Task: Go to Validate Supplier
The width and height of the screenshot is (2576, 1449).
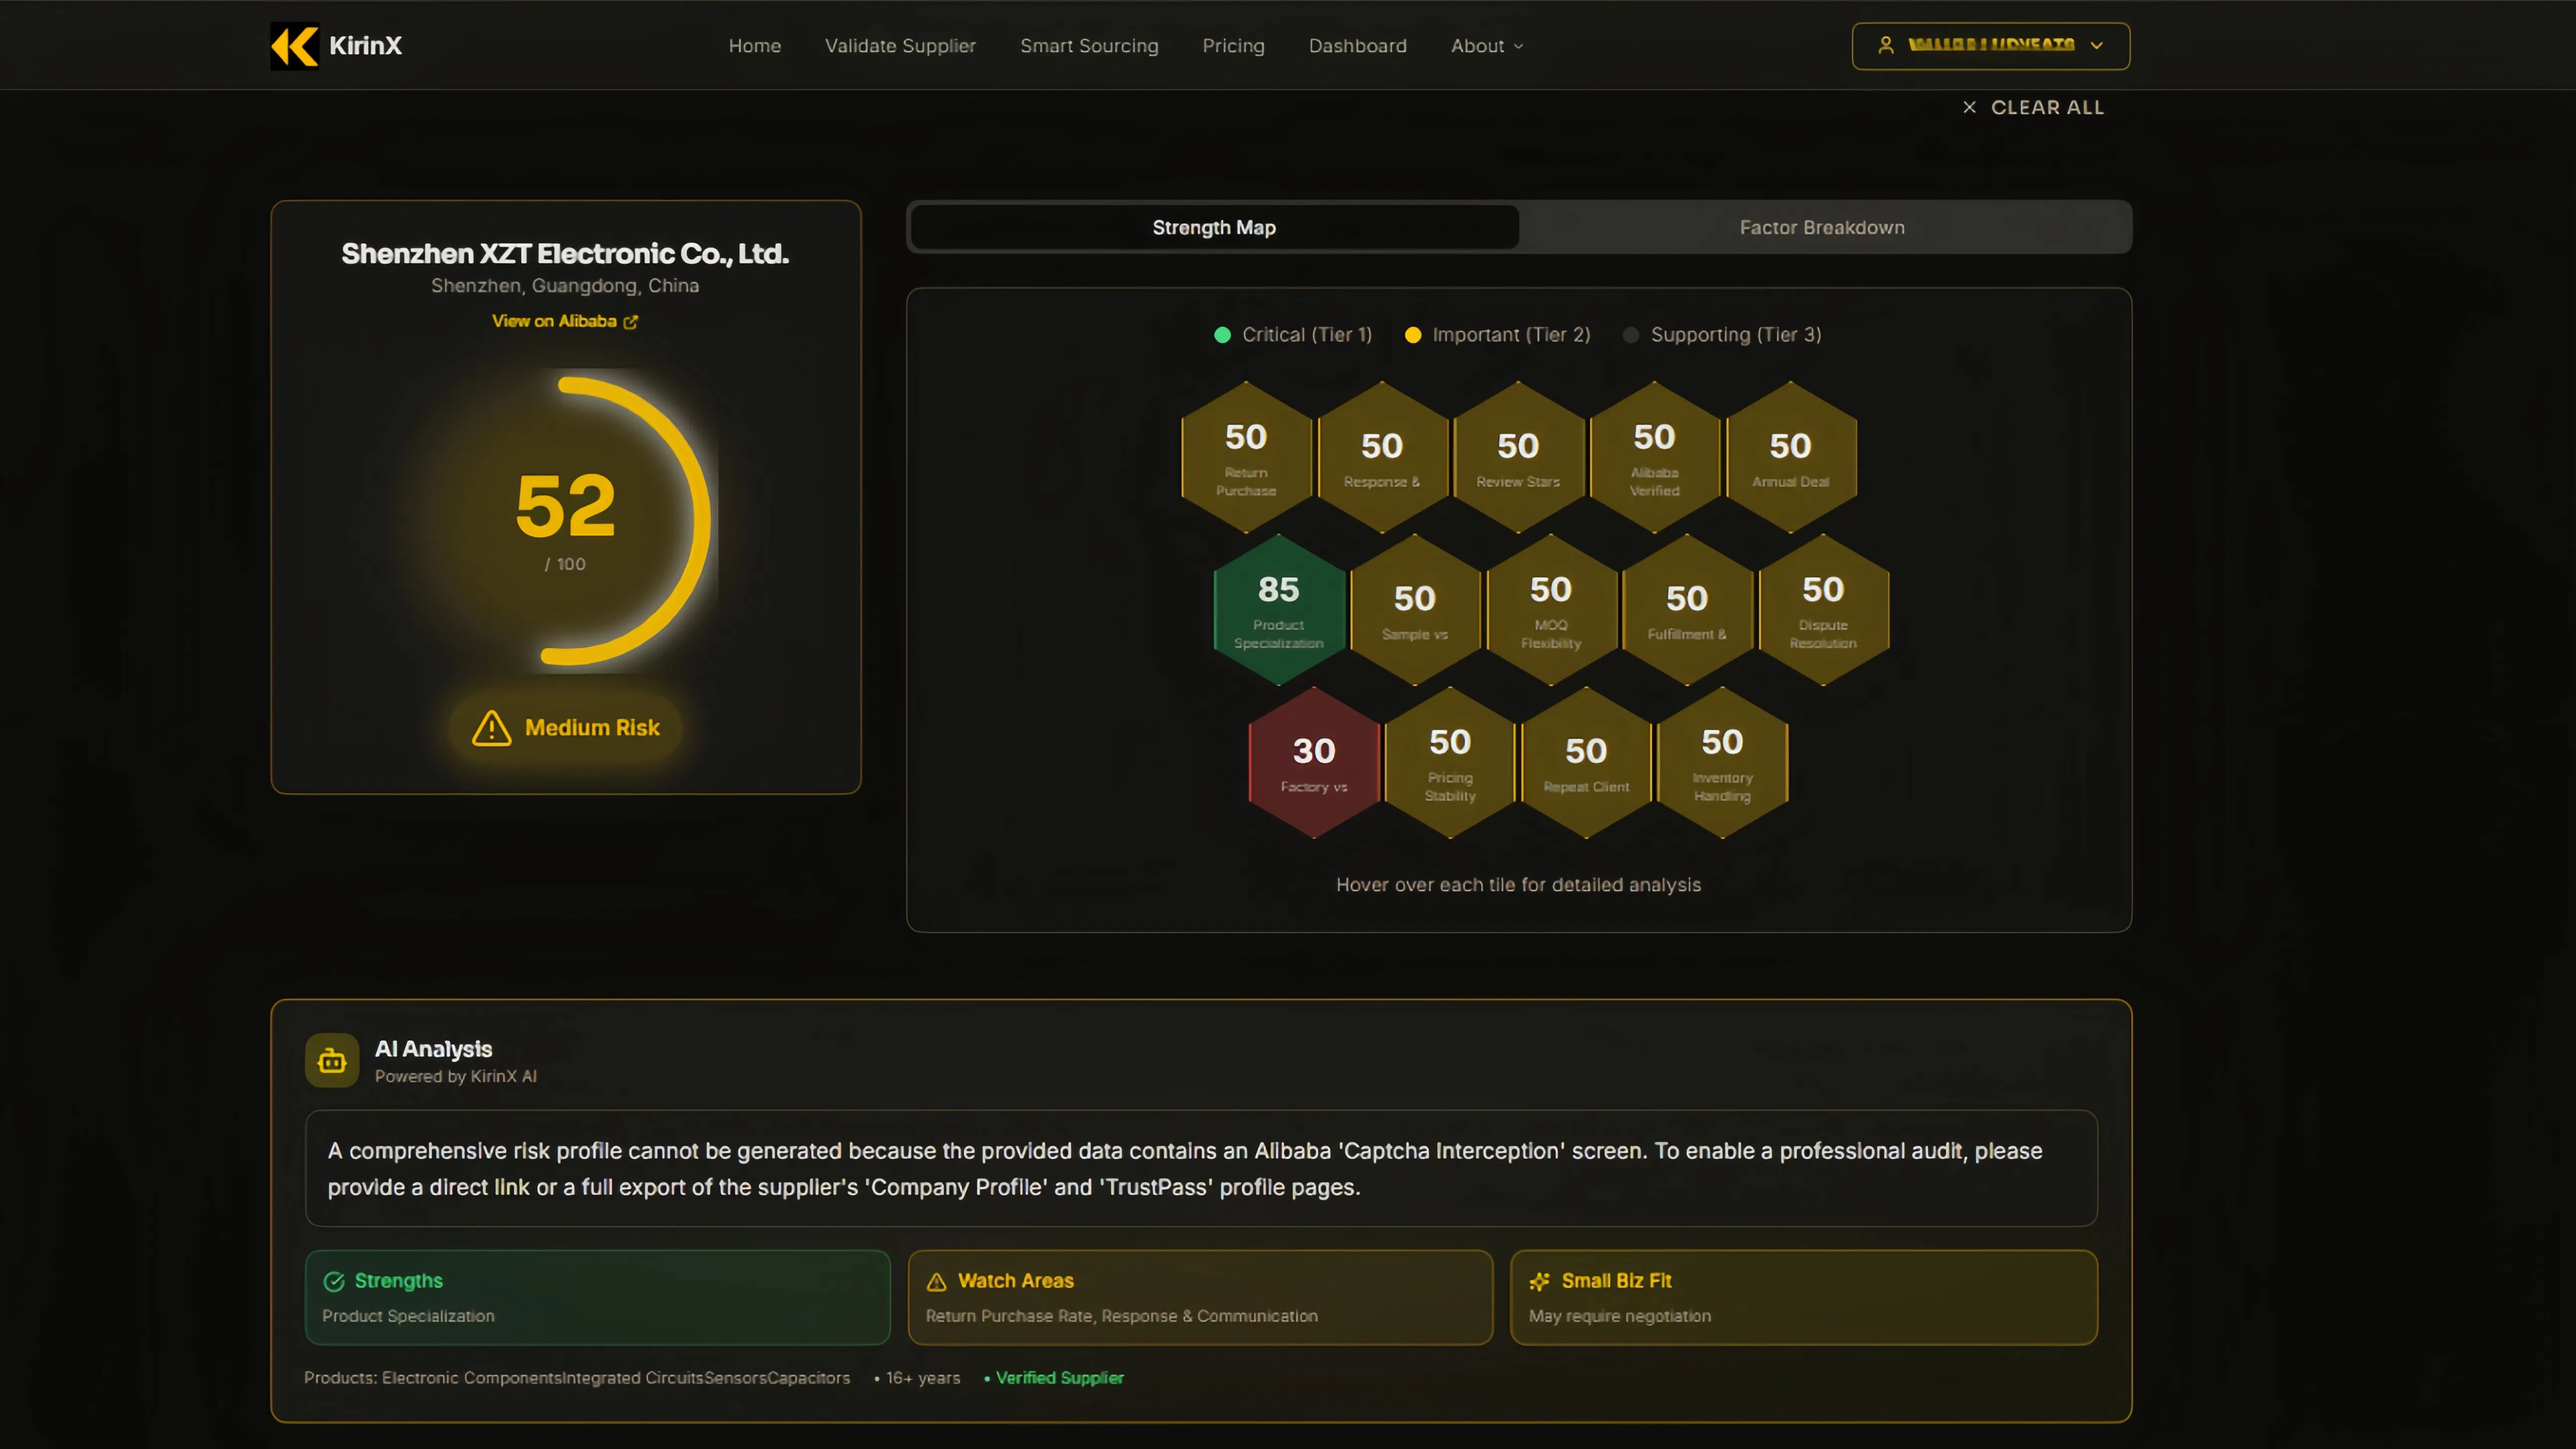Action: (x=900, y=46)
